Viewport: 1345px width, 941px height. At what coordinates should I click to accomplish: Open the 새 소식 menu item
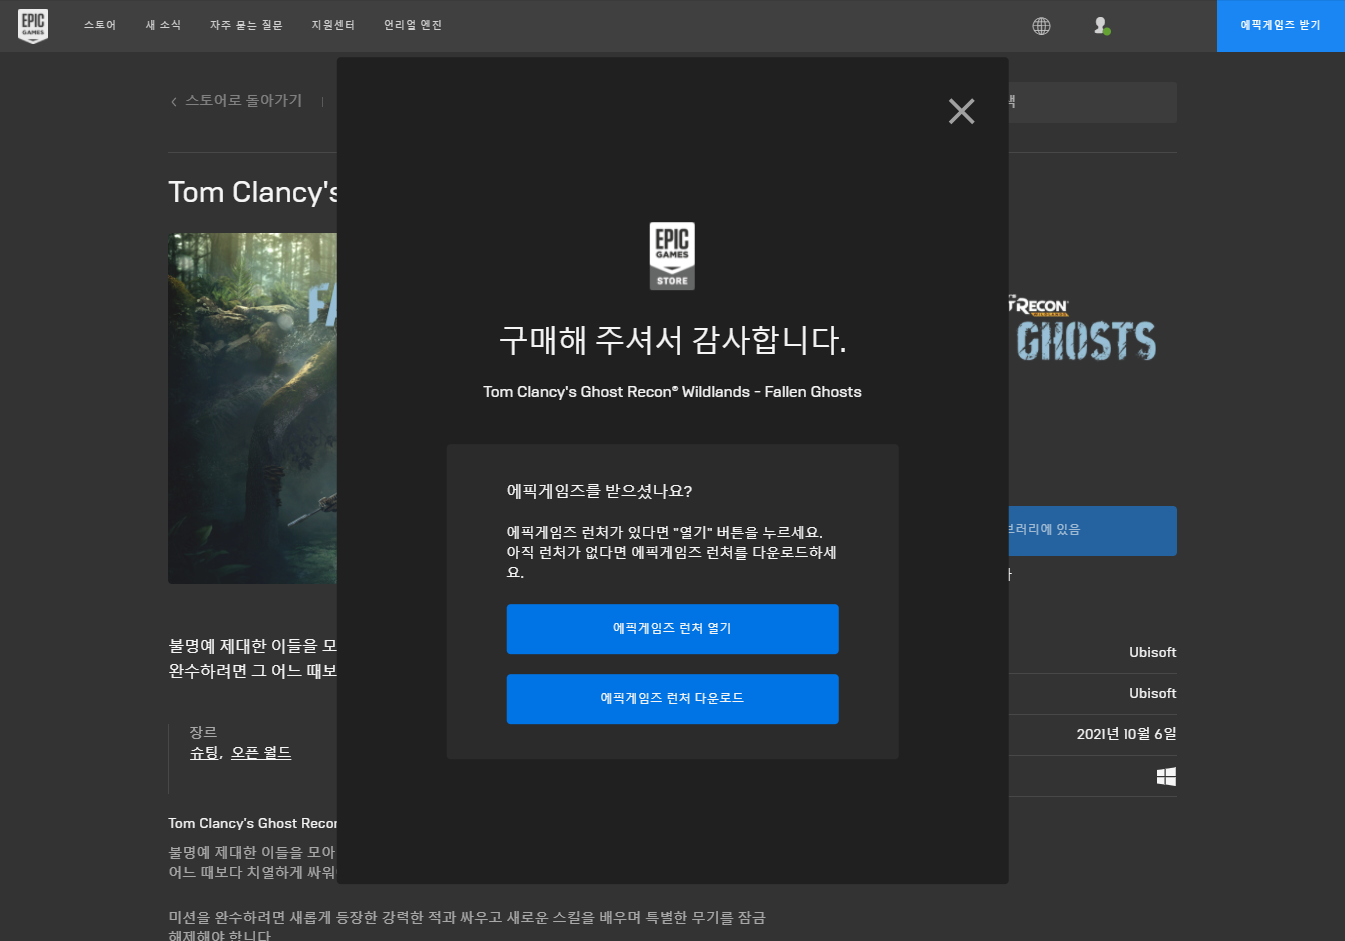pyautogui.click(x=163, y=25)
